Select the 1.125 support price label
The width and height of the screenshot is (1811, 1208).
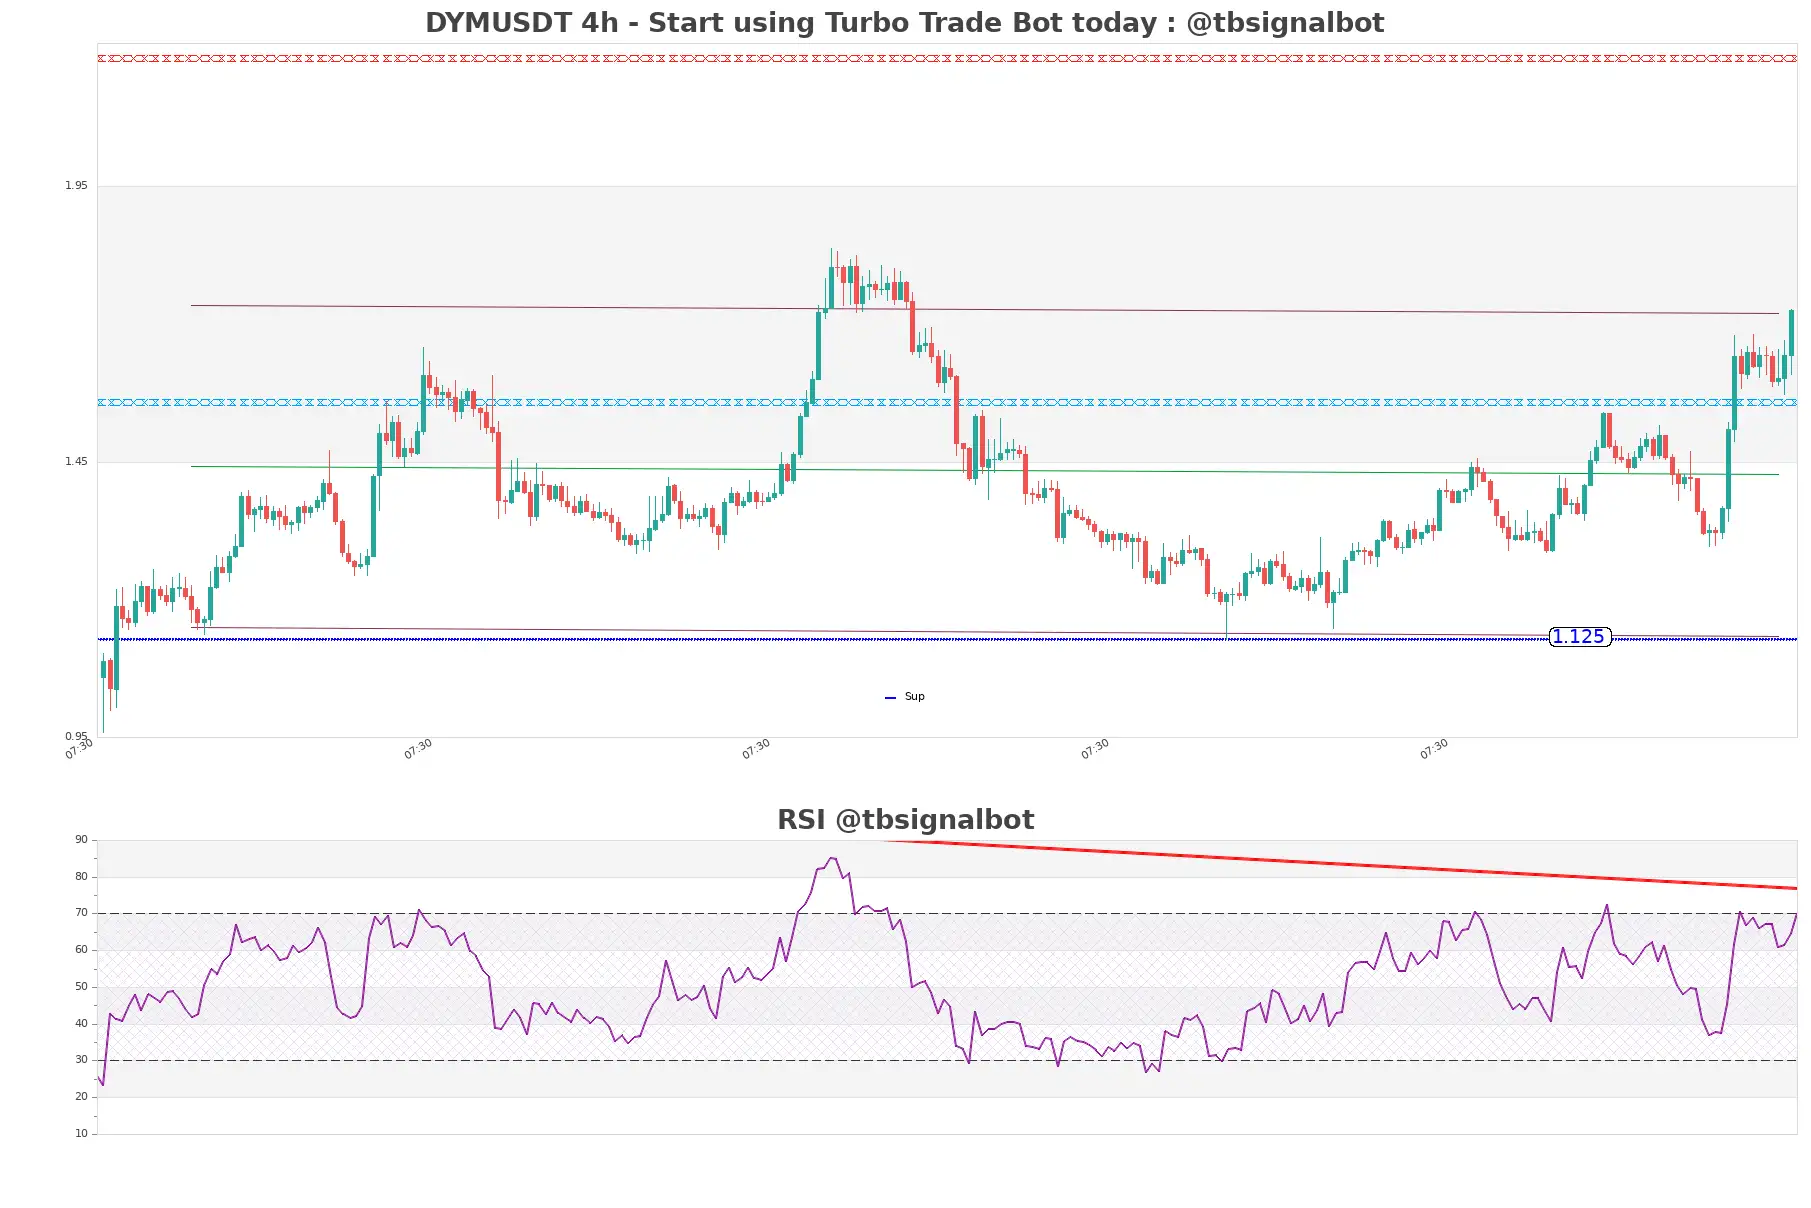(1579, 637)
